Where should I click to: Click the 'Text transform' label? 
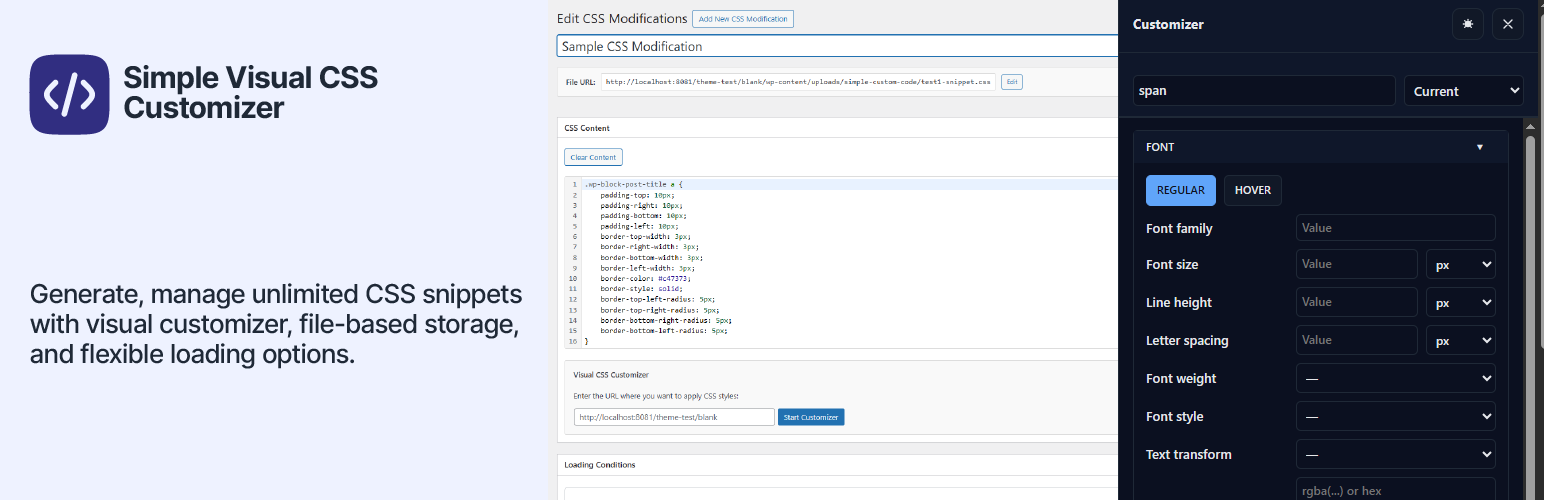tap(1189, 454)
